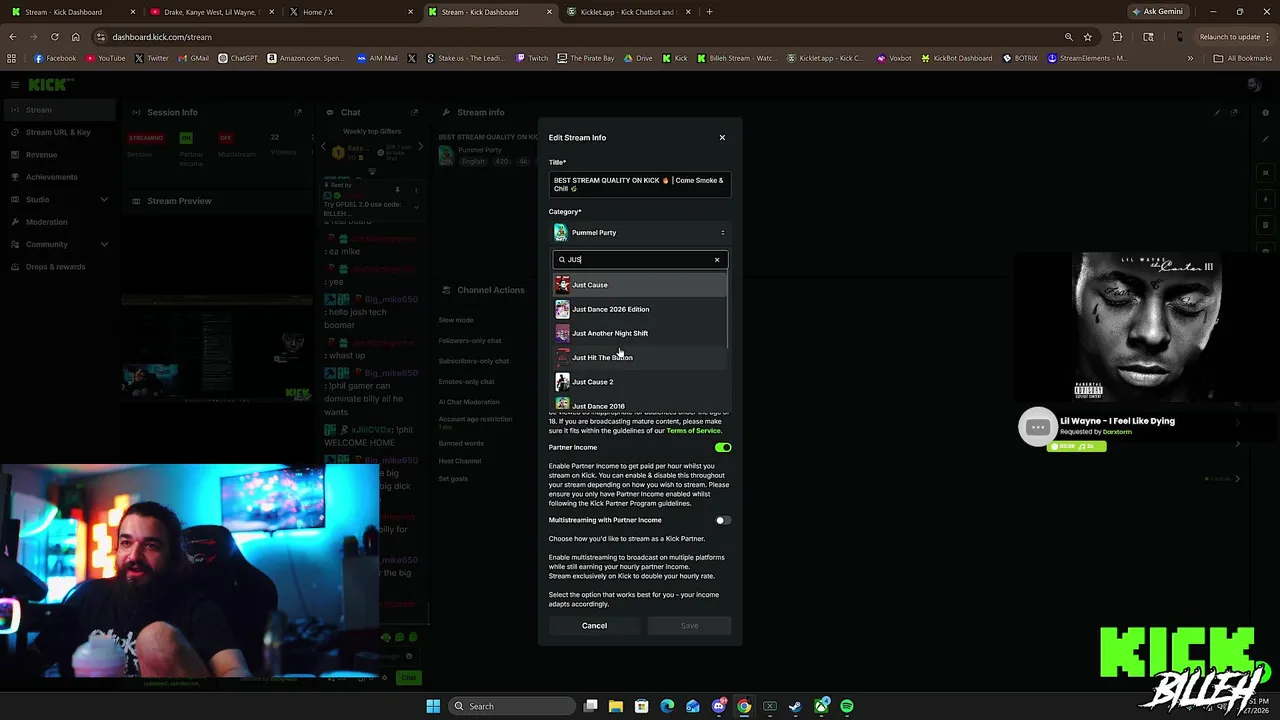Reload the current page

[x=54, y=37]
